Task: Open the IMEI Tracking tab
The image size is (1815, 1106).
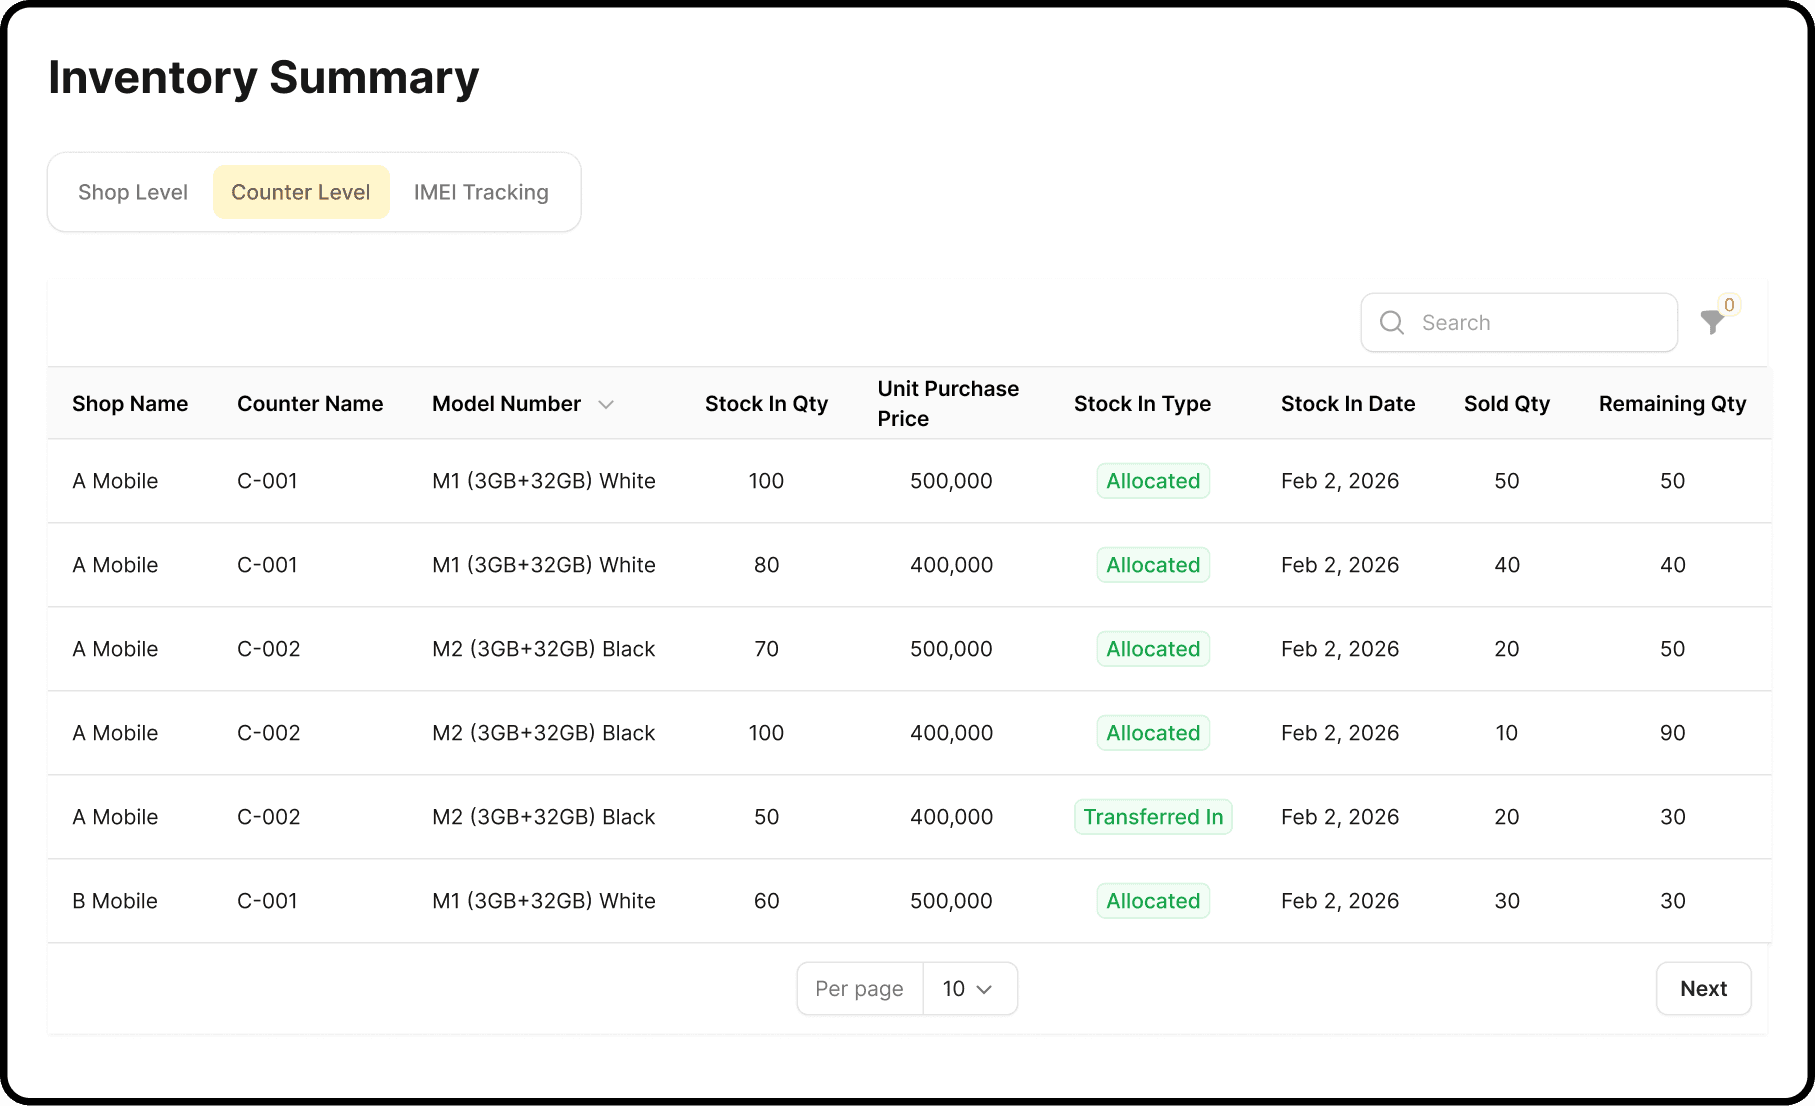Action: (x=481, y=192)
